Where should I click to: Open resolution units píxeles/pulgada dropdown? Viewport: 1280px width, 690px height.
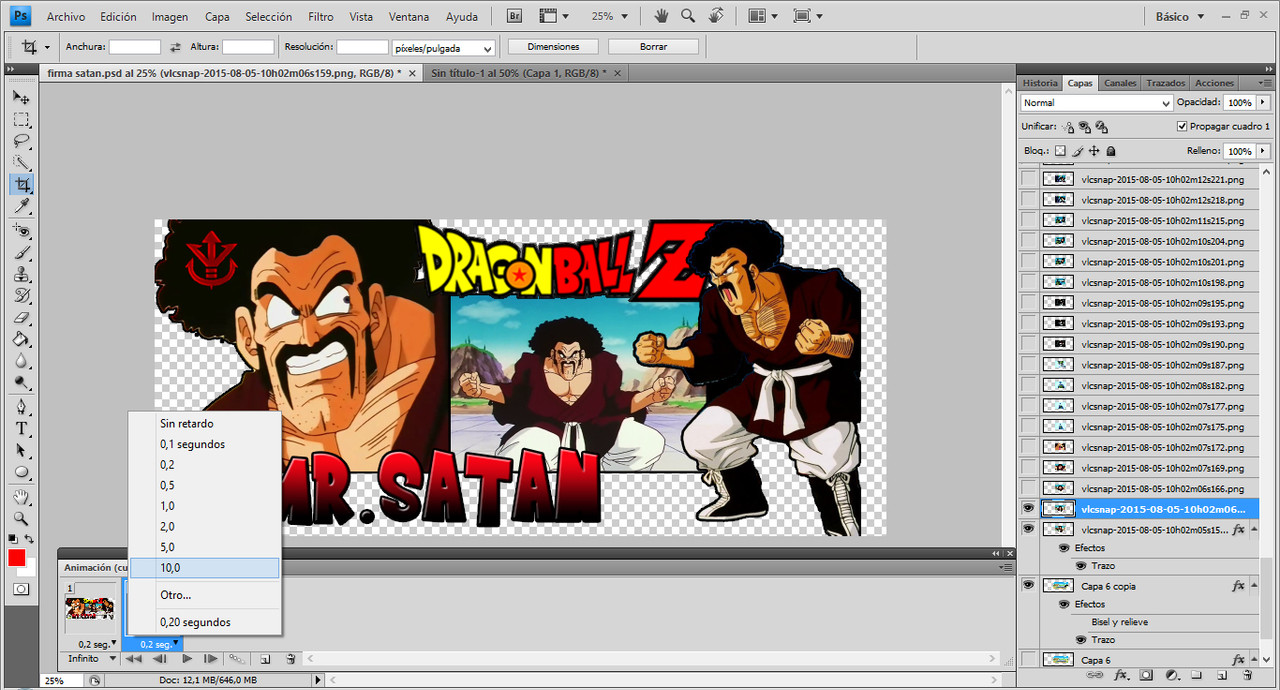tap(444, 48)
